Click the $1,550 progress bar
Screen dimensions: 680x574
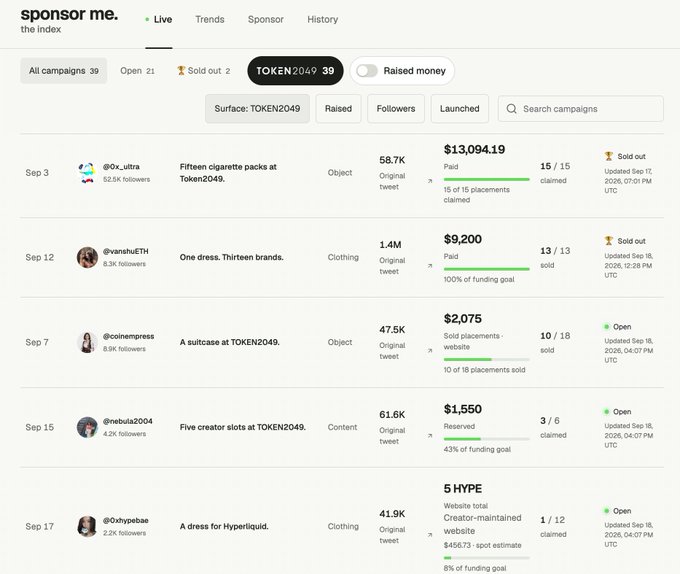pos(487,439)
